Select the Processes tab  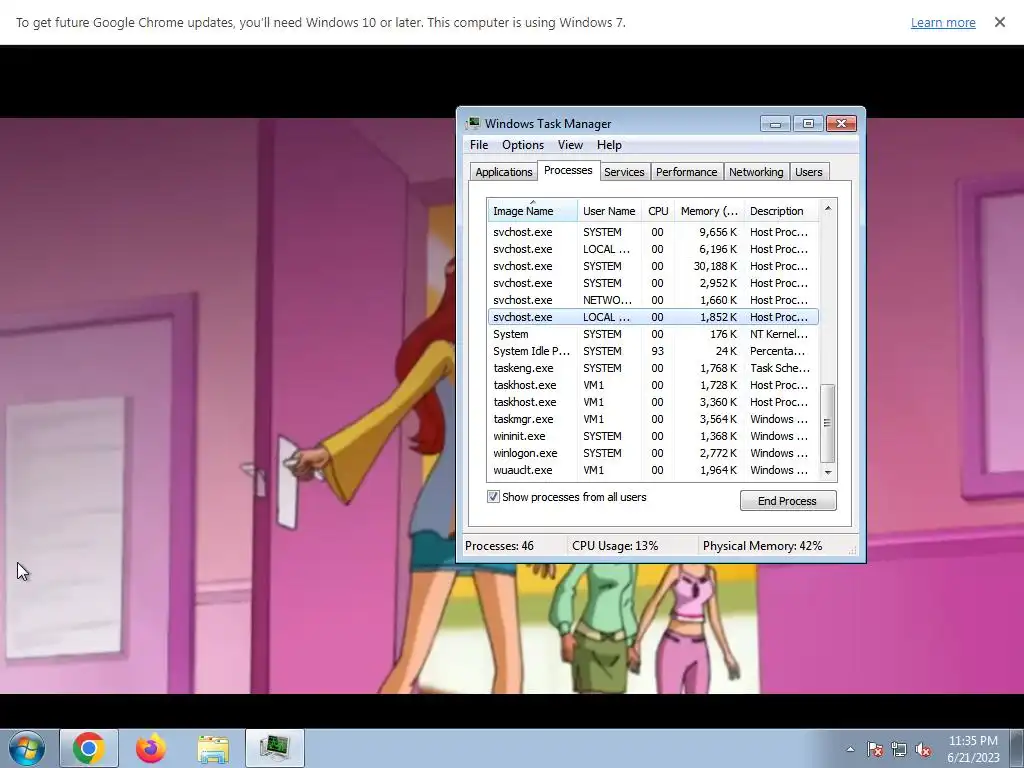pyautogui.click(x=568, y=170)
